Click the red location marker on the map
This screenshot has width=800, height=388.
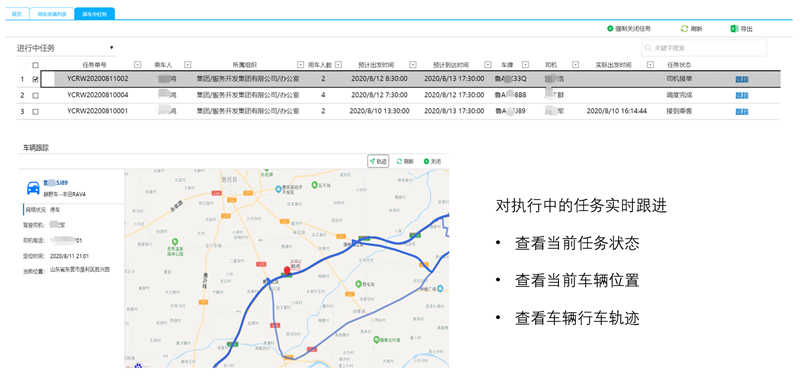[287, 270]
